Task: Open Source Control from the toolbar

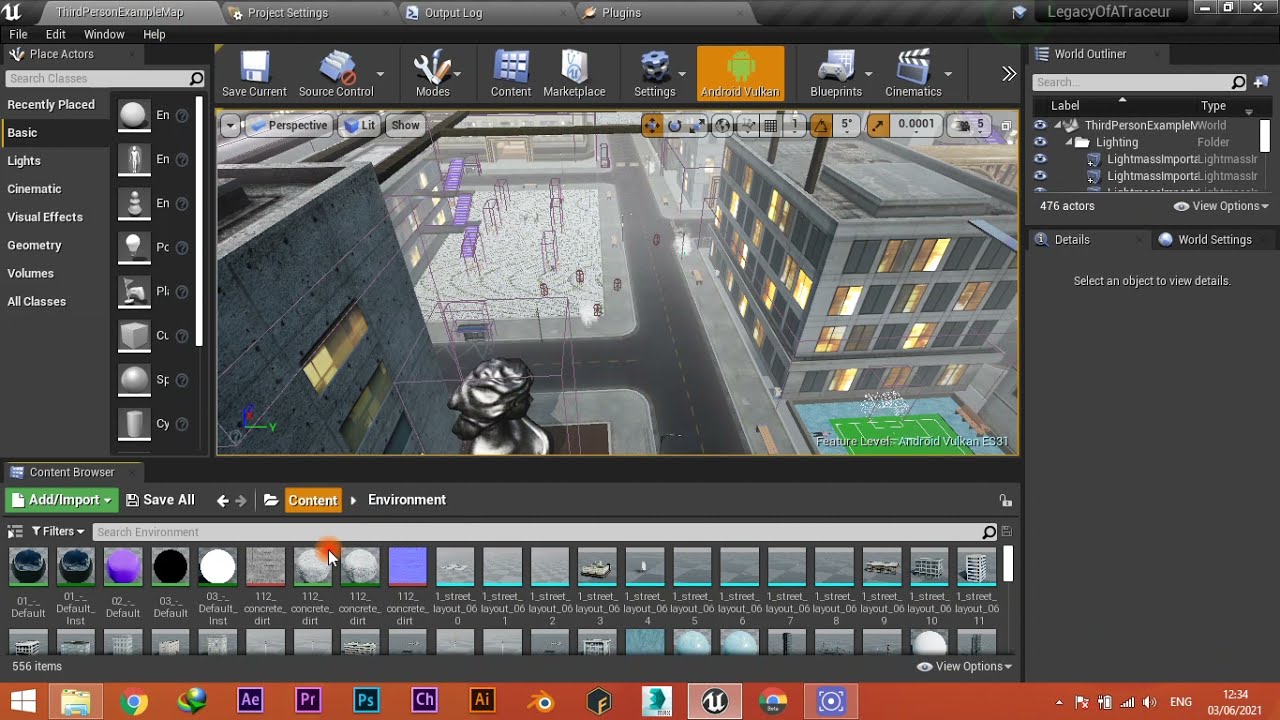Action: coord(336,74)
